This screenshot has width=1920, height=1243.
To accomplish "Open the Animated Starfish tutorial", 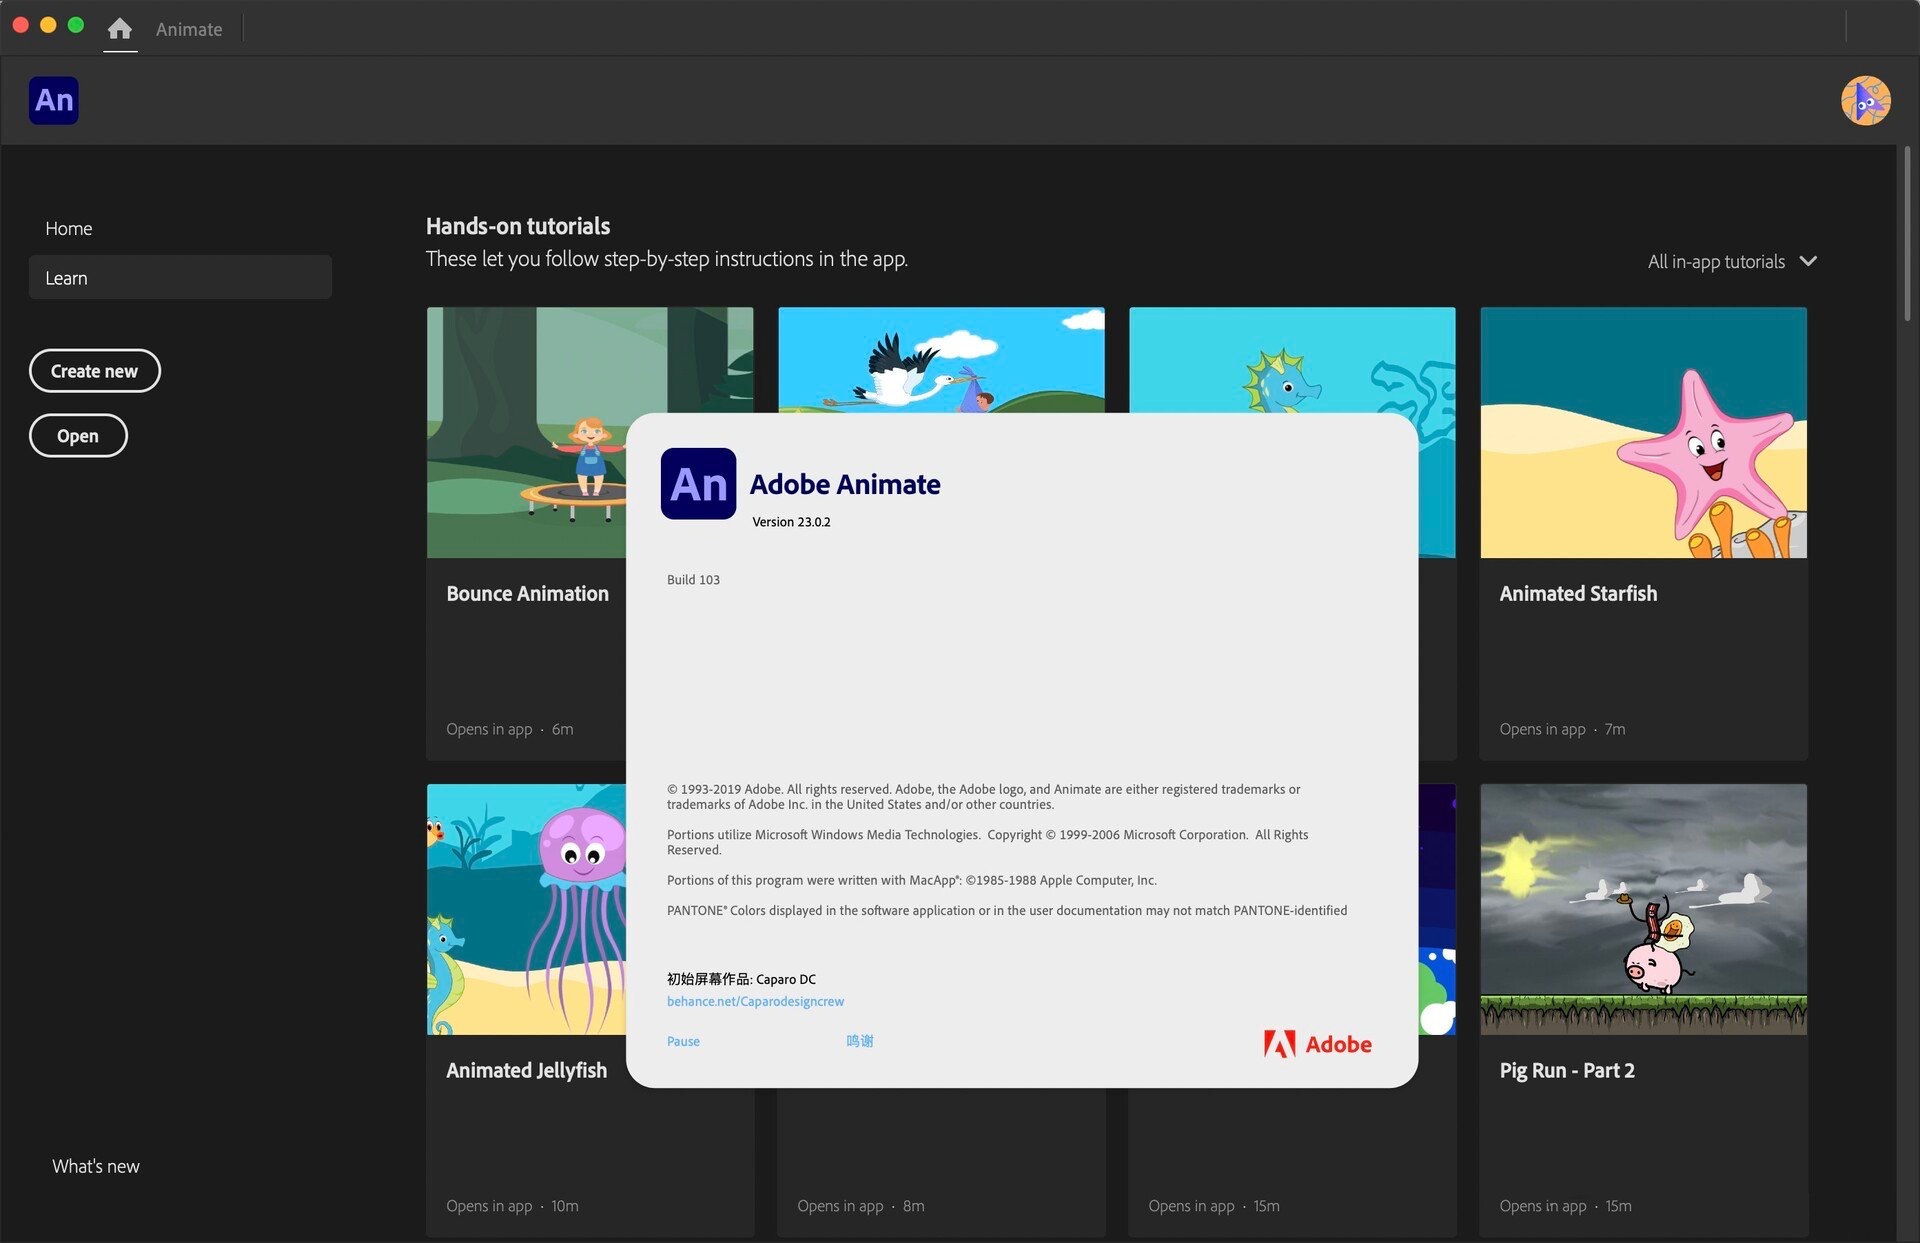I will [1643, 432].
